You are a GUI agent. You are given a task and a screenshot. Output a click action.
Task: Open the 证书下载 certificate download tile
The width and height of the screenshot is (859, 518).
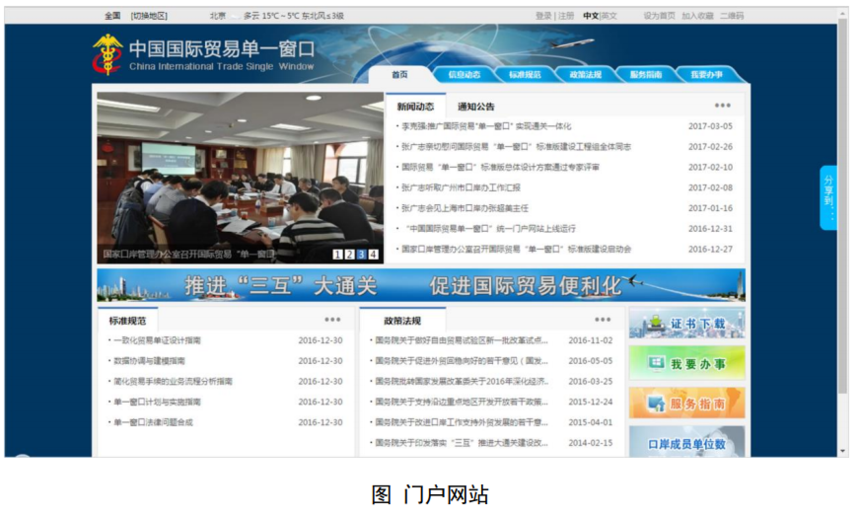(686, 324)
